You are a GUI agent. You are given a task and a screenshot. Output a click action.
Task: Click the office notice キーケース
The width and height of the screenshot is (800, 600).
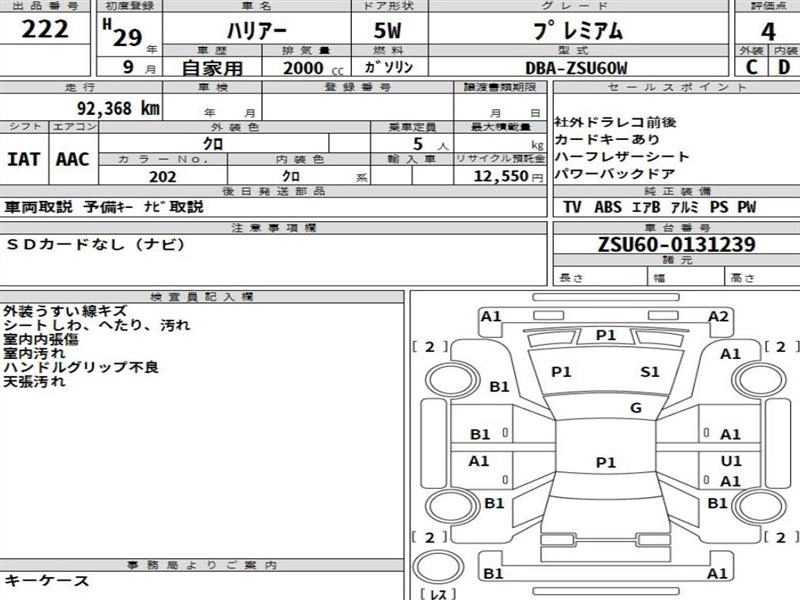[46, 581]
